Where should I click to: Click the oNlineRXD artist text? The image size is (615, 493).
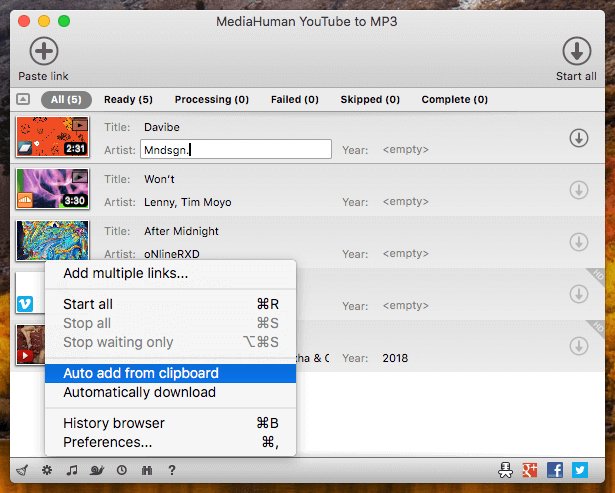[x=172, y=254]
